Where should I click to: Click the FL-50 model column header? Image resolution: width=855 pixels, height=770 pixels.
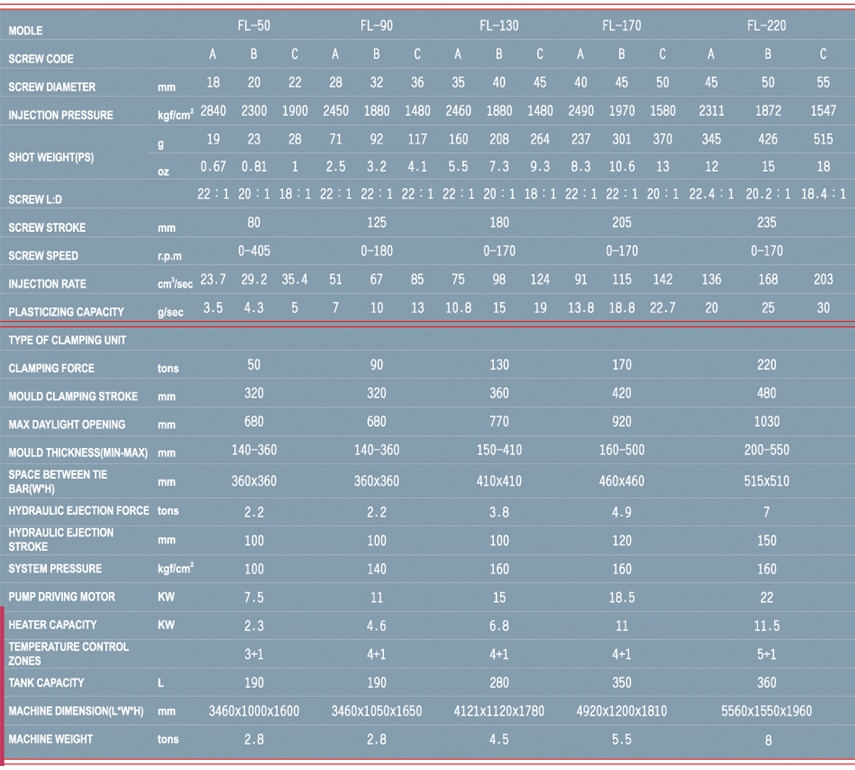tap(254, 26)
